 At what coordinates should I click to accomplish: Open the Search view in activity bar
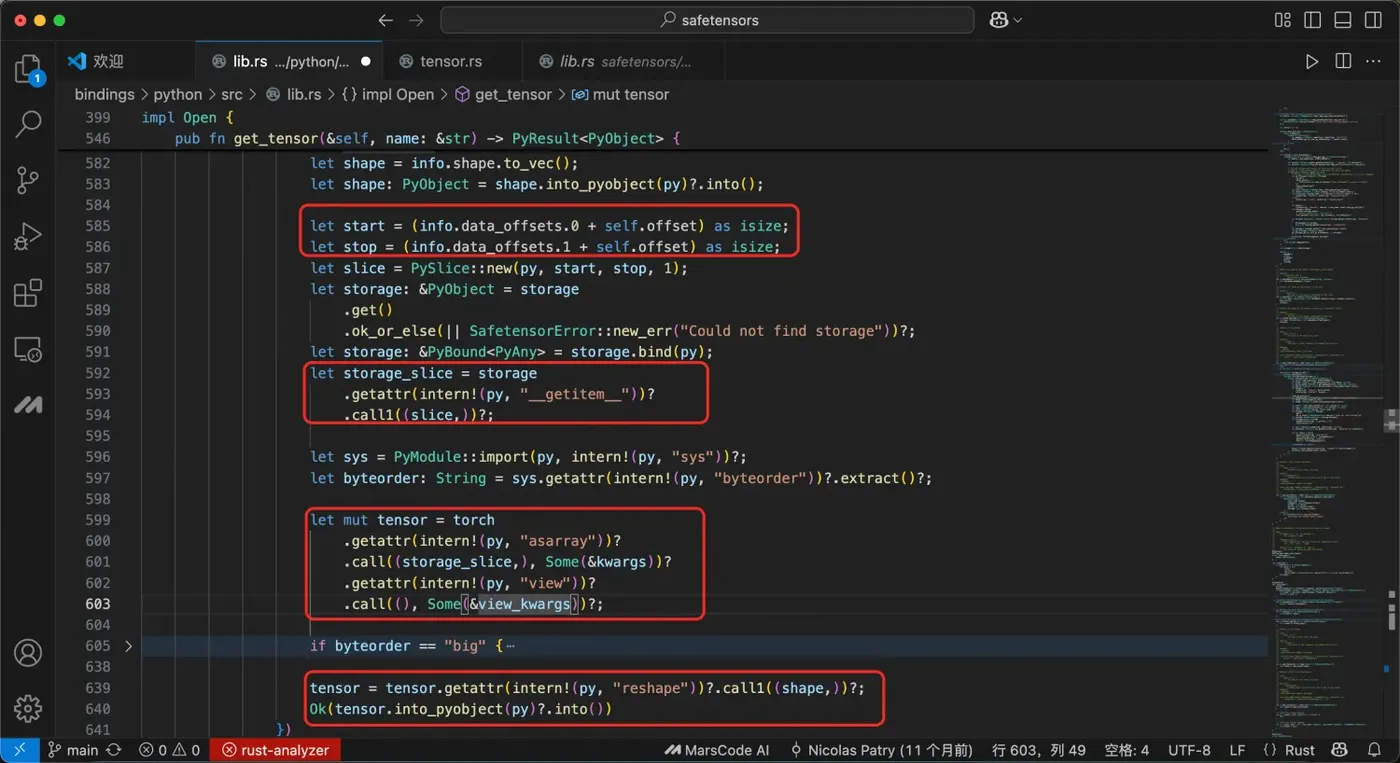(28, 124)
